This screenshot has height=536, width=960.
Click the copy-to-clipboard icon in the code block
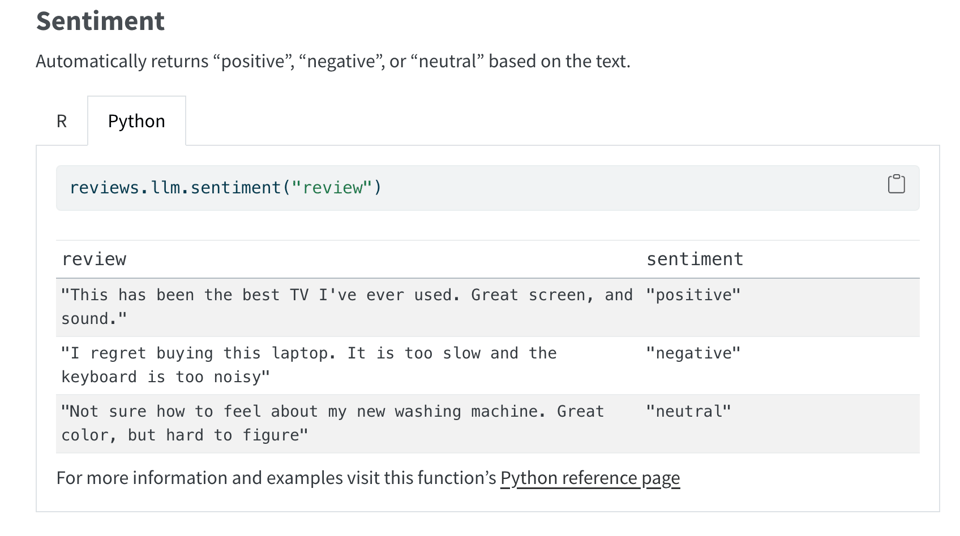[x=896, y=183]
